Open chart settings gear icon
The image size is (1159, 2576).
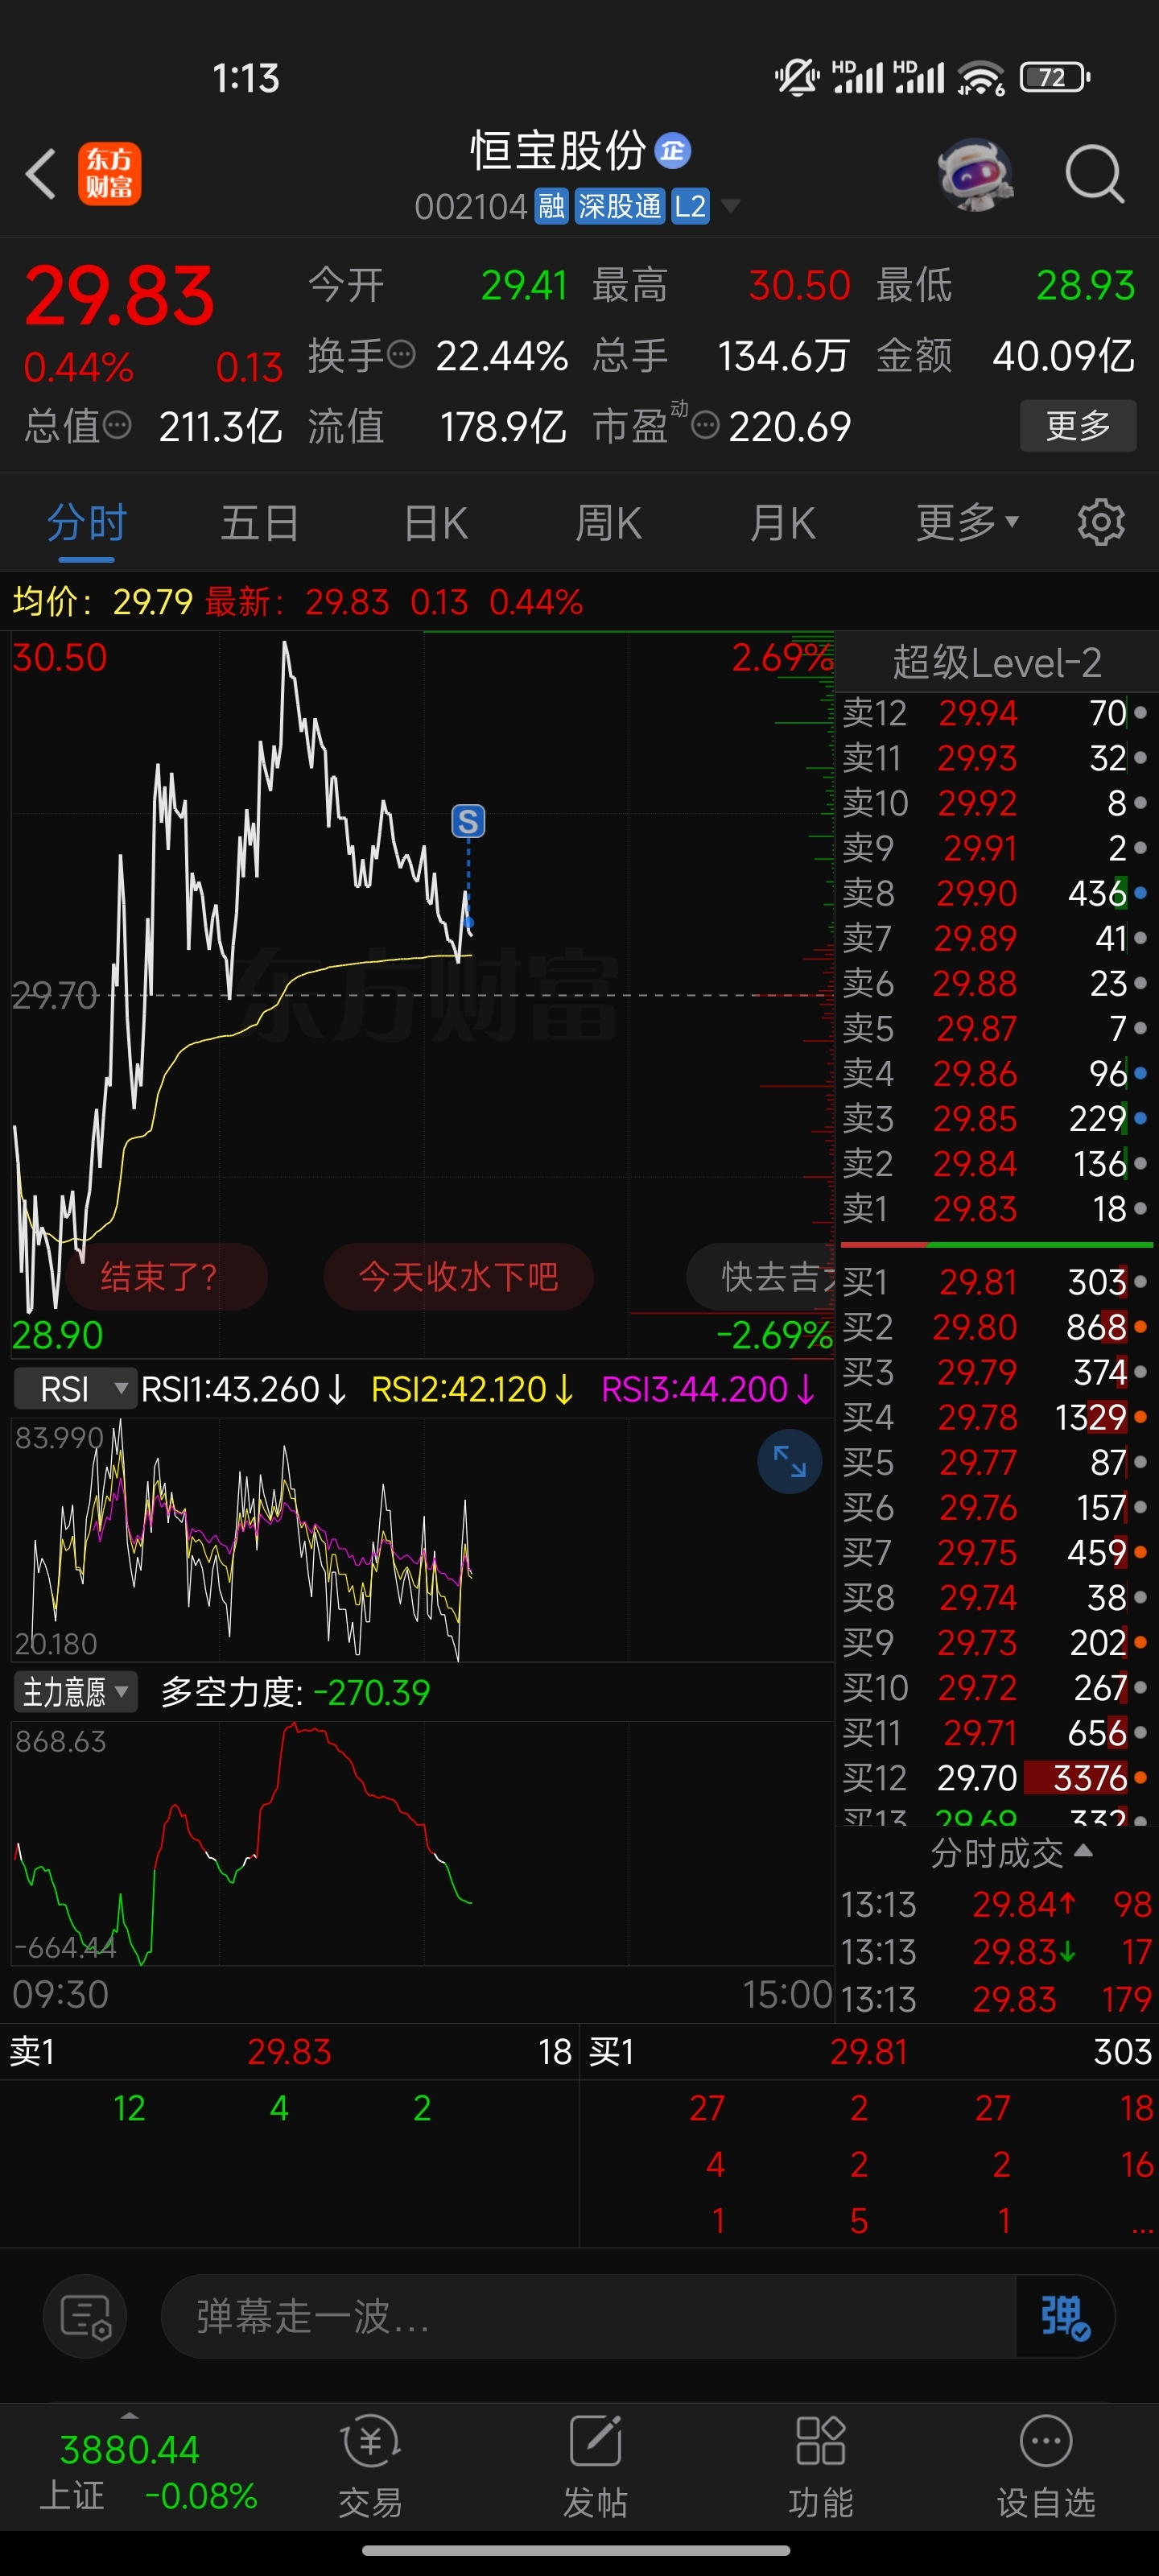1101,522
